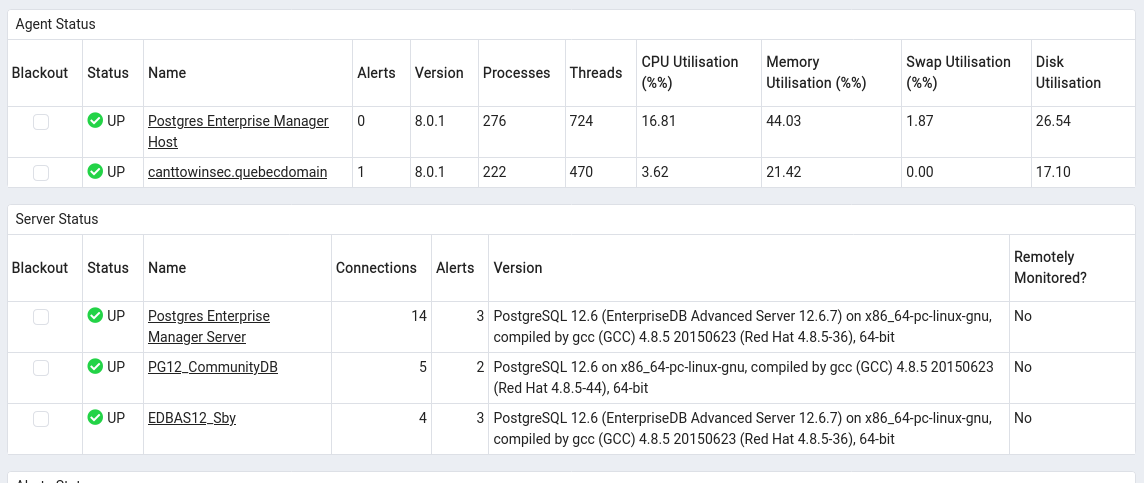Enable blackout for EDBAS12_Sby server
Image resolution: width=1144 pixels, height=483 pixels.
[x=41, y=419]
